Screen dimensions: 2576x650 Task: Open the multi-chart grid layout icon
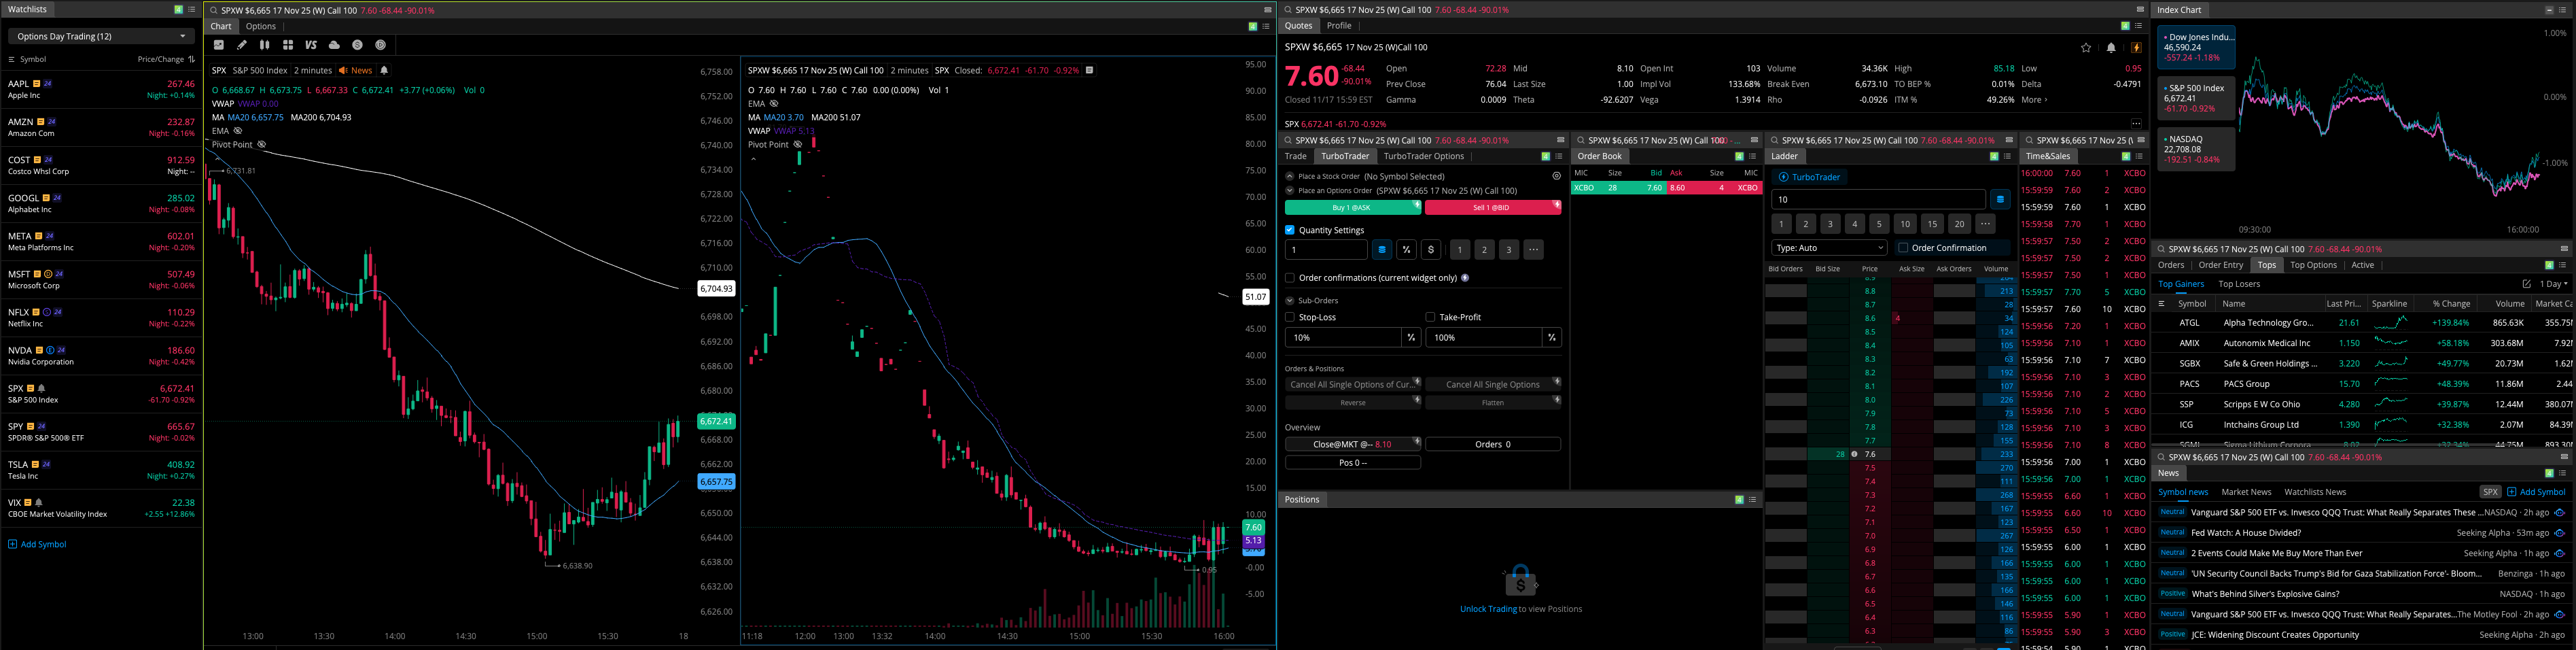288,45
